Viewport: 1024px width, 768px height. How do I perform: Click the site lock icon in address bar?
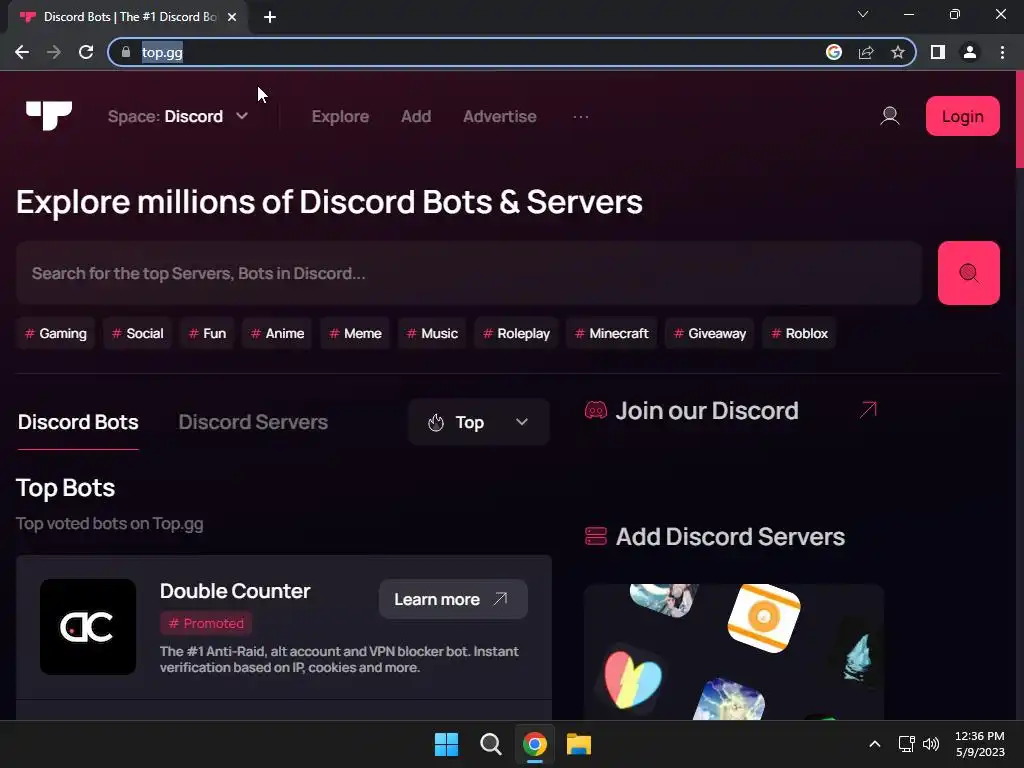tap(126, 52)
